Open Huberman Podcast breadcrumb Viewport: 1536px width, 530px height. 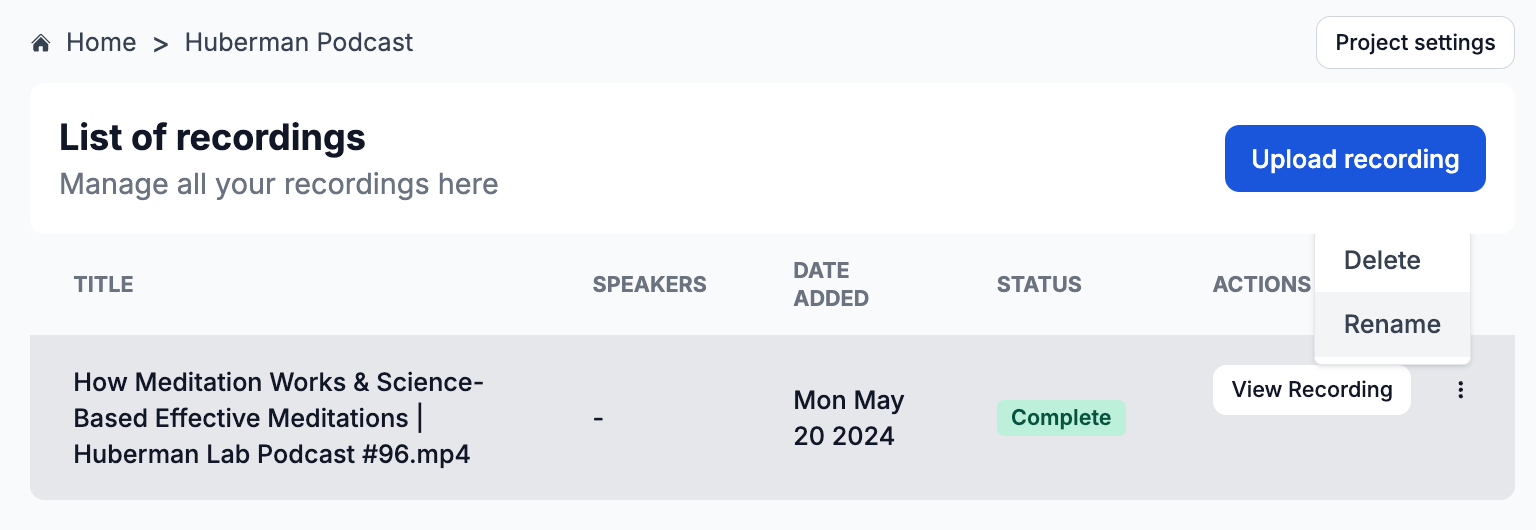[298, 43]
